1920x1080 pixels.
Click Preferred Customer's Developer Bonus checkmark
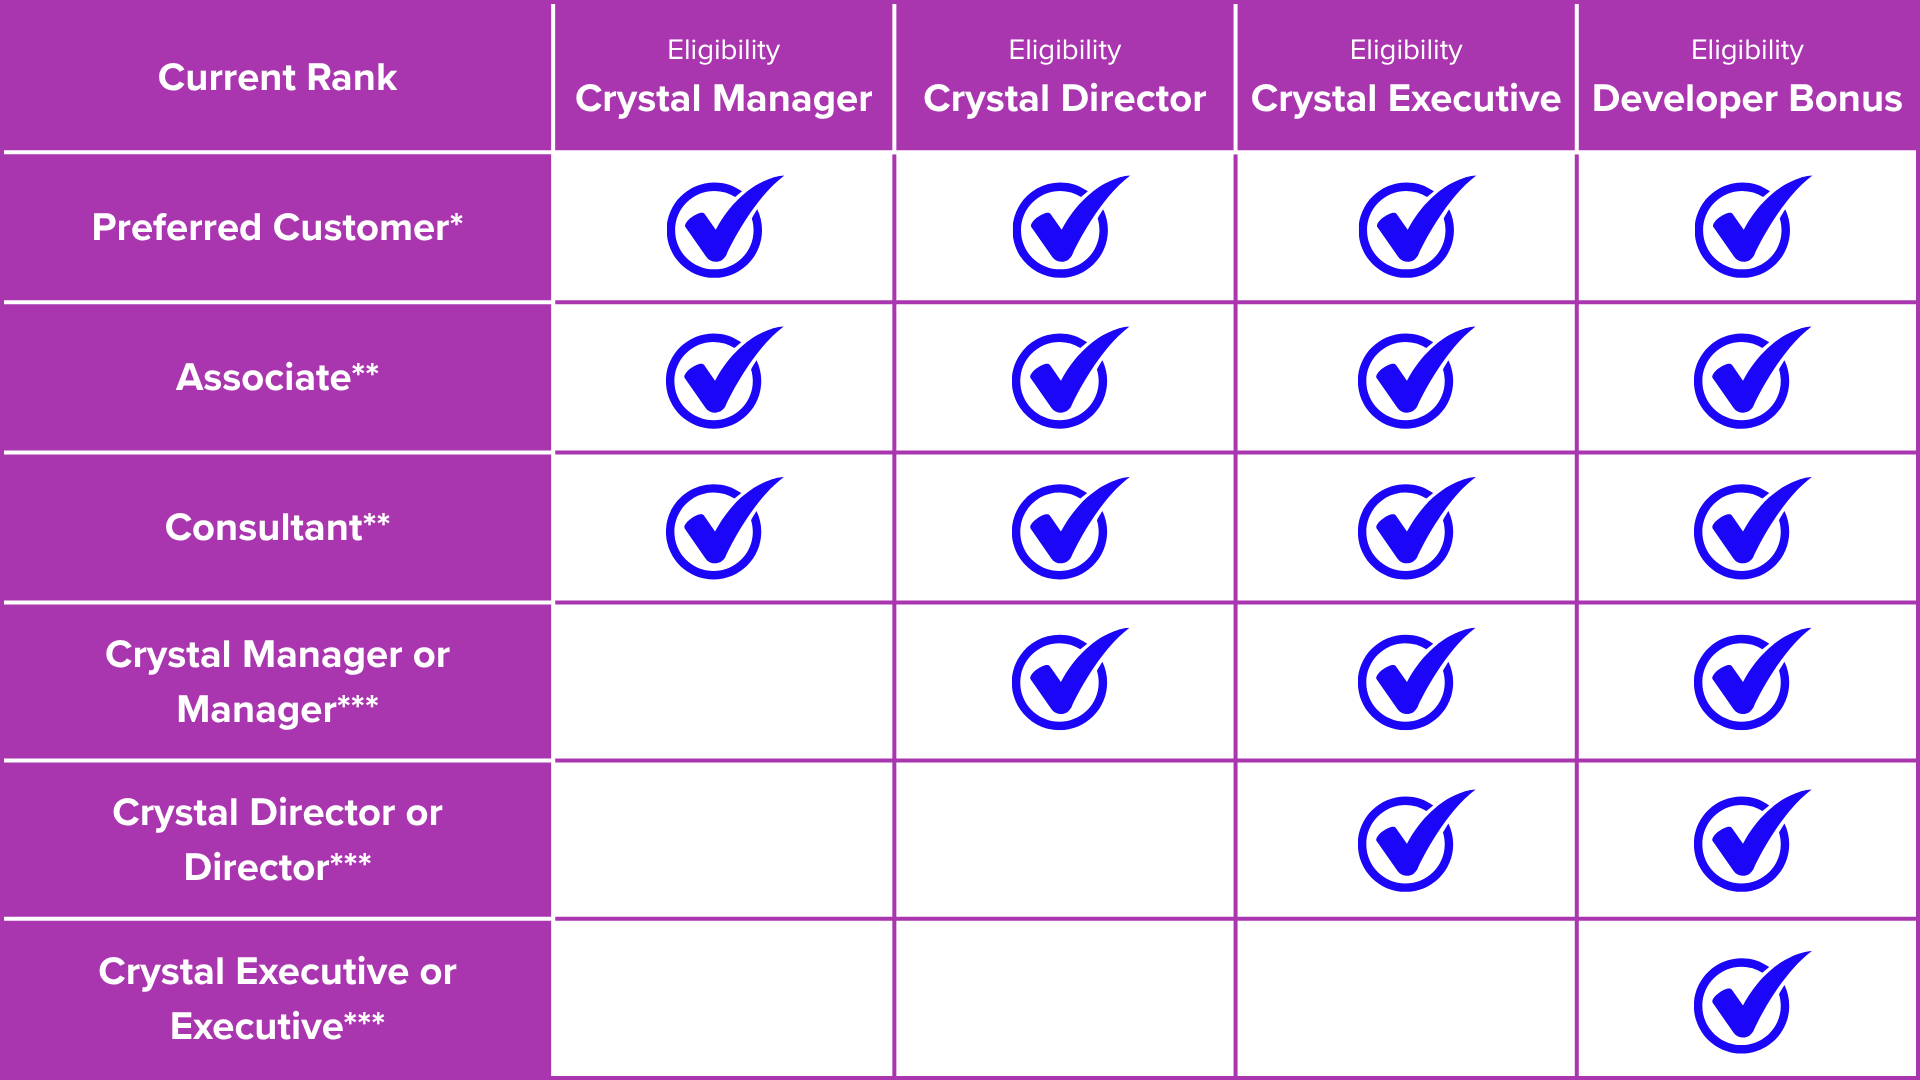click(1744, 229)
